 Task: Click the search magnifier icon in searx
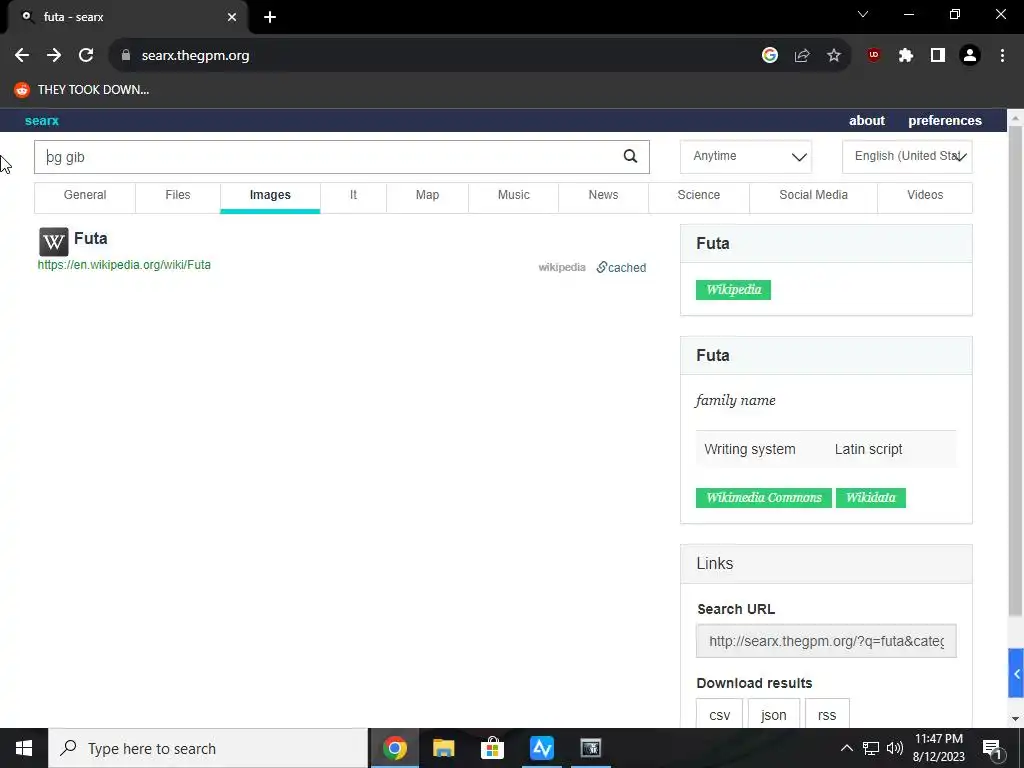coord(630,156)
